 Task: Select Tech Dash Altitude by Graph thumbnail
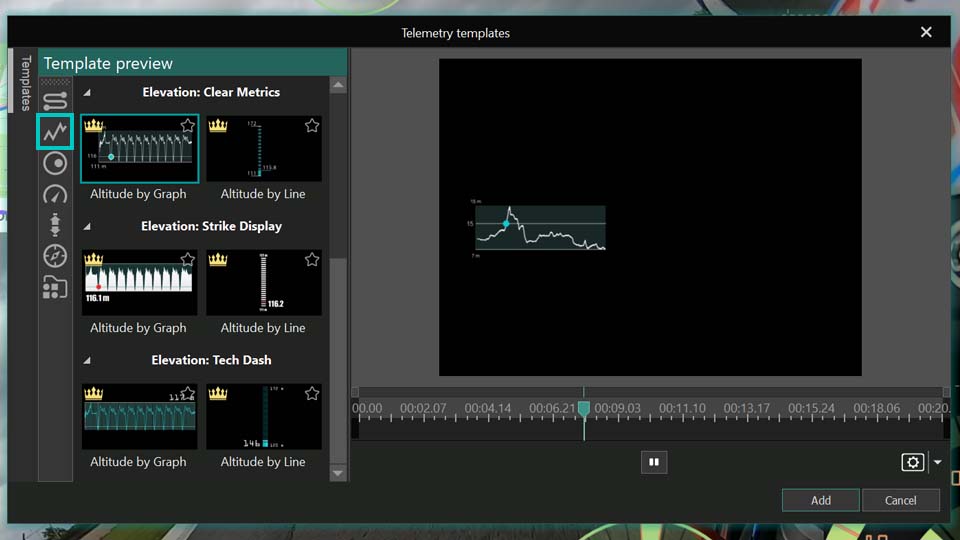pos(140,416)
